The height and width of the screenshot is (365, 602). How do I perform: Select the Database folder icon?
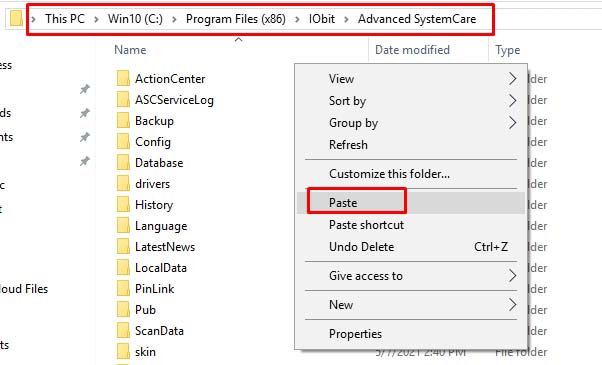123,162
